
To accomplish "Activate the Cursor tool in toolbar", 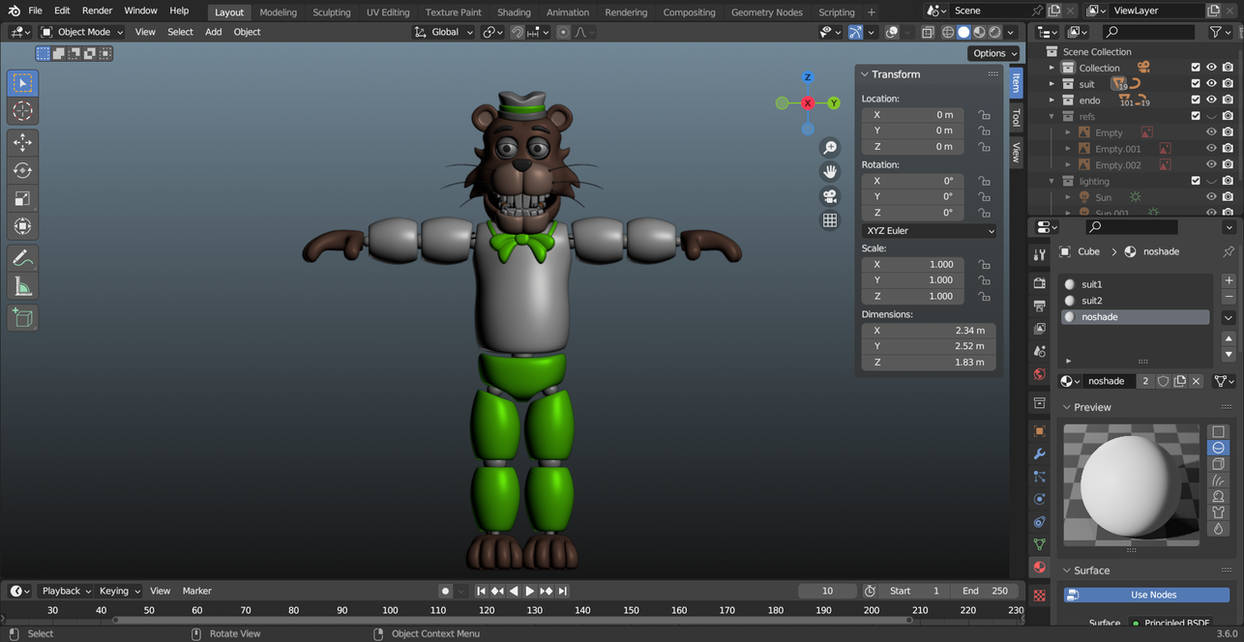I will click(x=22, y=111).
